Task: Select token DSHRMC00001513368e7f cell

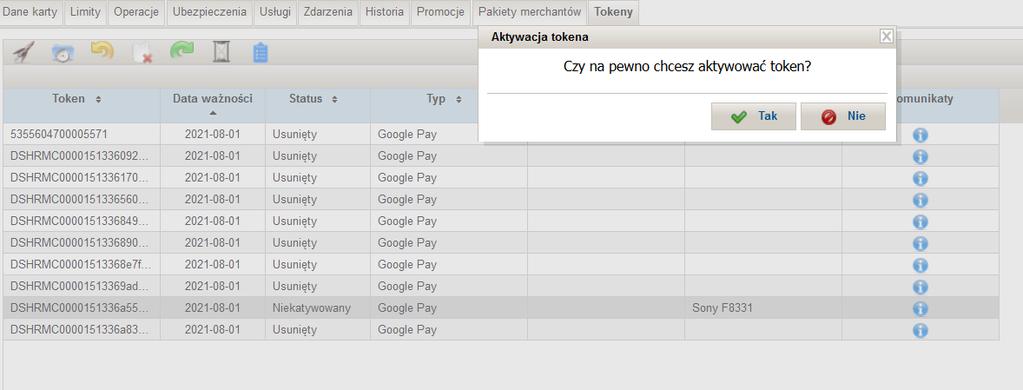Action: tap(82, 264)
